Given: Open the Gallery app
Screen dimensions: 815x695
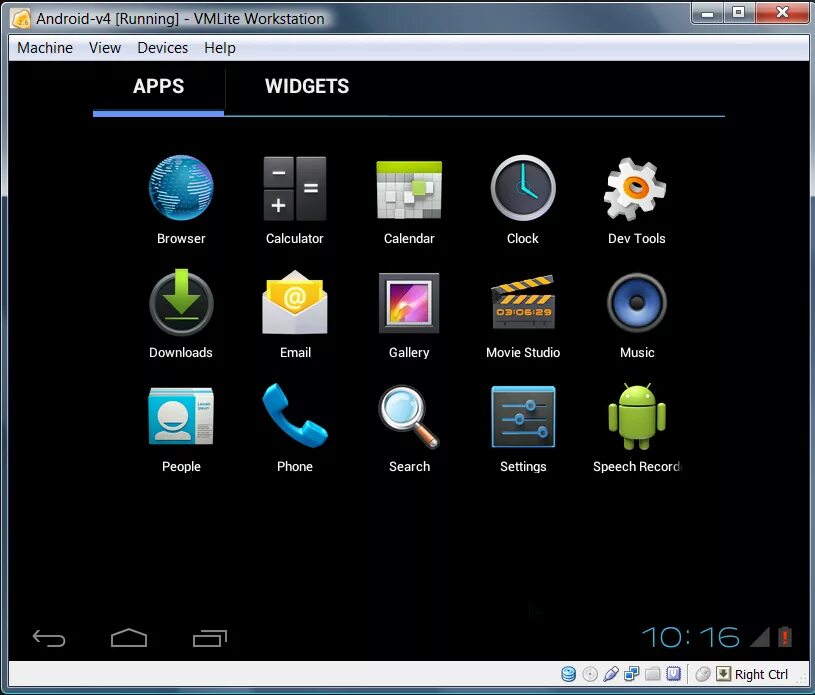Looking at the screenshot, I should (x=409, y=303).
